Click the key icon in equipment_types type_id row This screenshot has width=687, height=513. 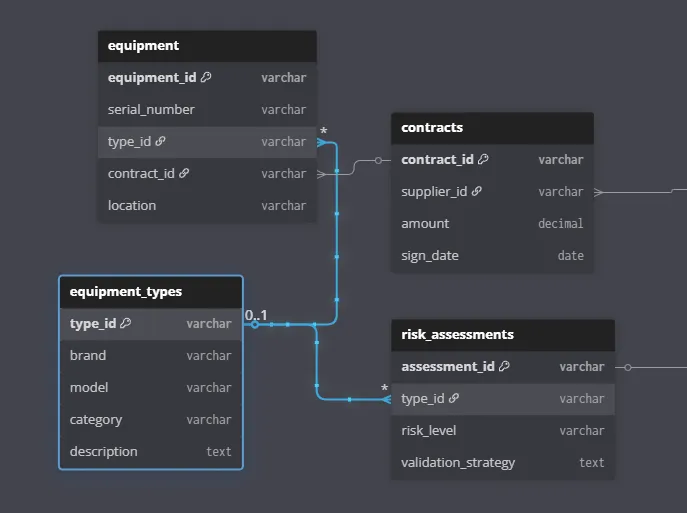(126, 323)
